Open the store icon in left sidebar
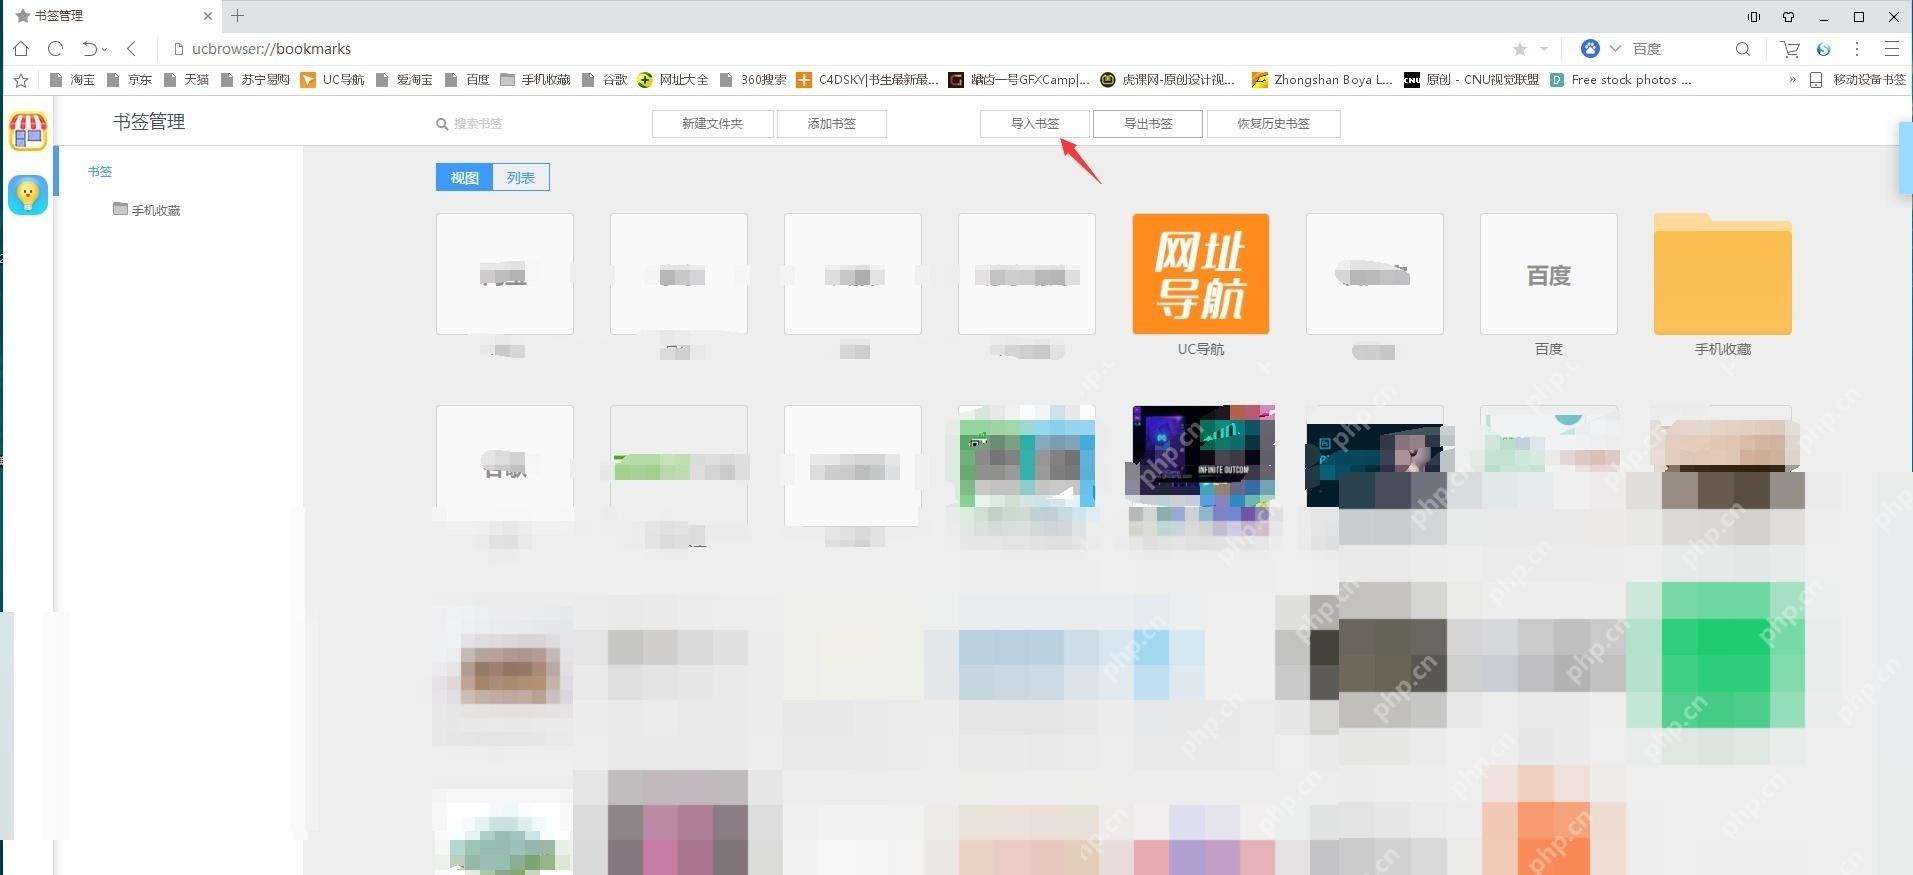This screenshot has width=1913, height=875. pos(28,131)
